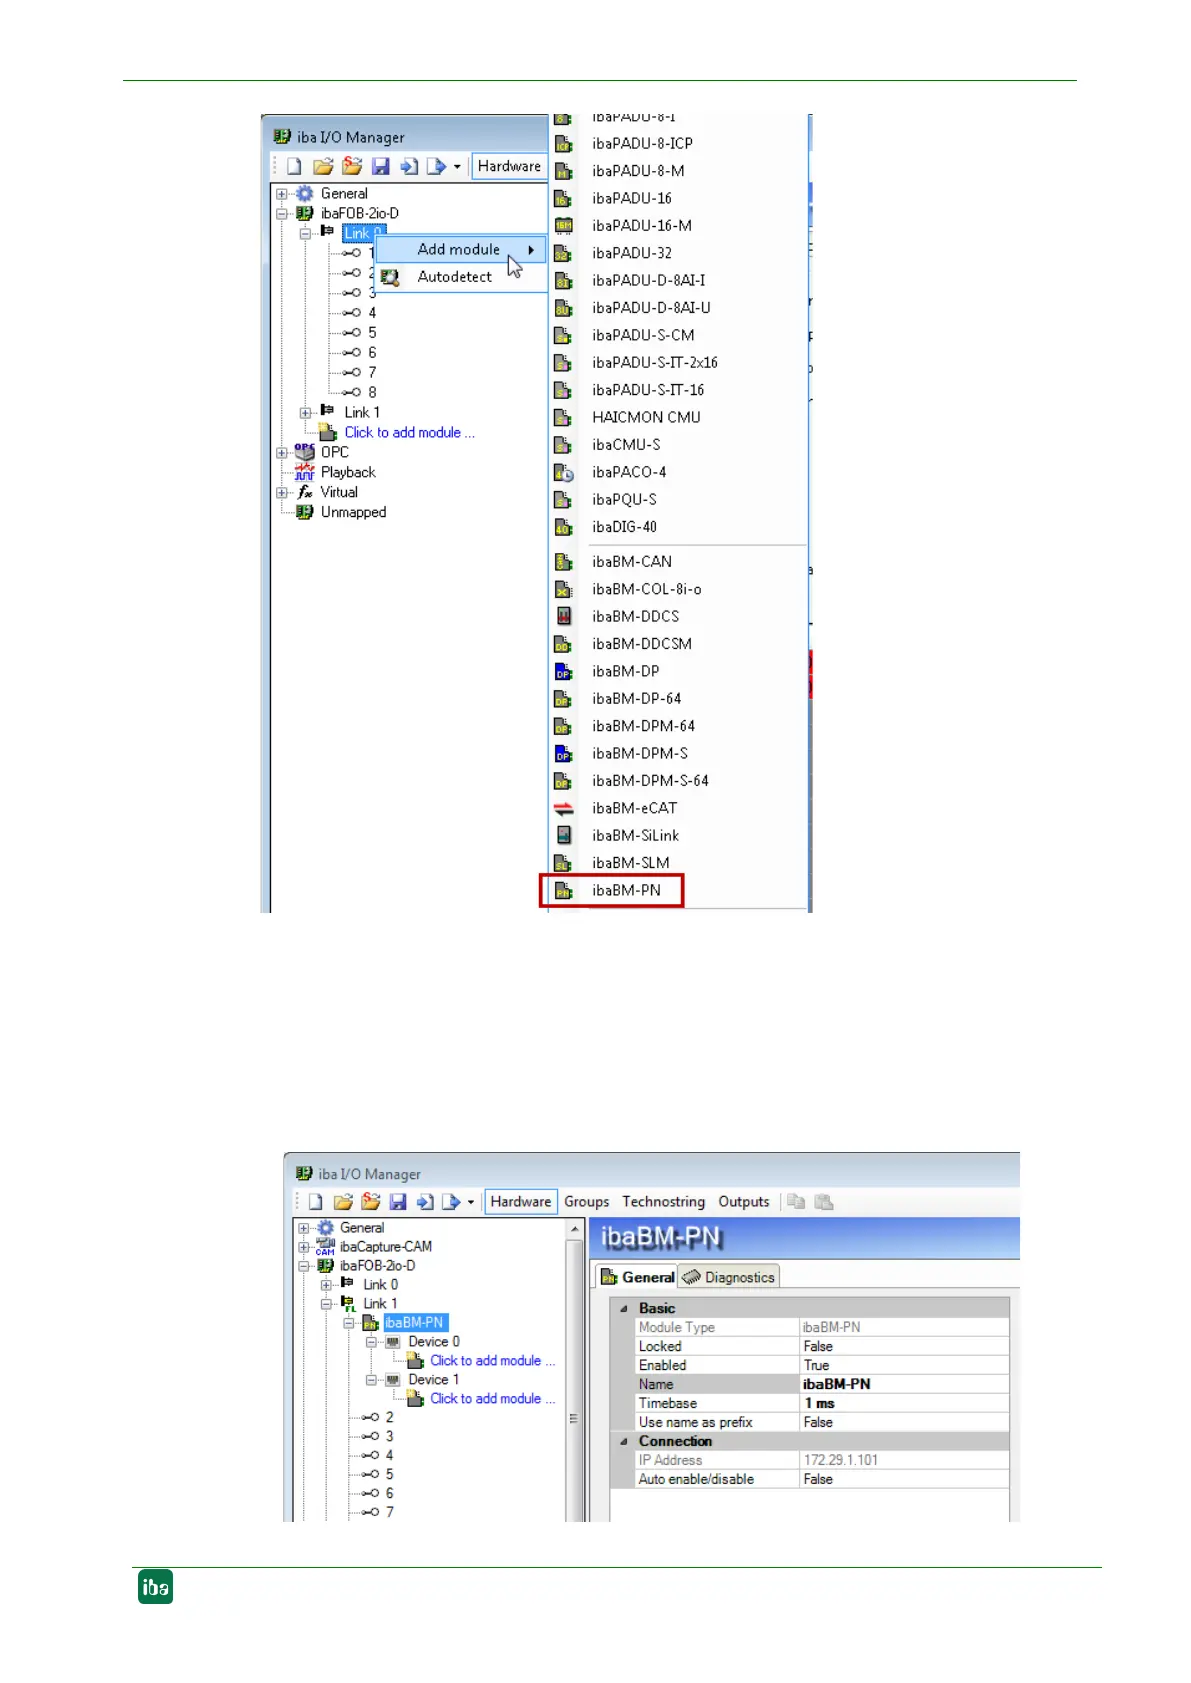Click the ibaBM-SLM module icon
1191x1683 pixels.
pos(563,863)
